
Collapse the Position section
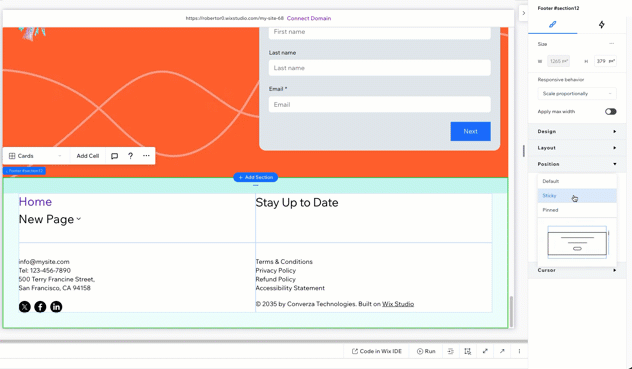tap(577, 164)
